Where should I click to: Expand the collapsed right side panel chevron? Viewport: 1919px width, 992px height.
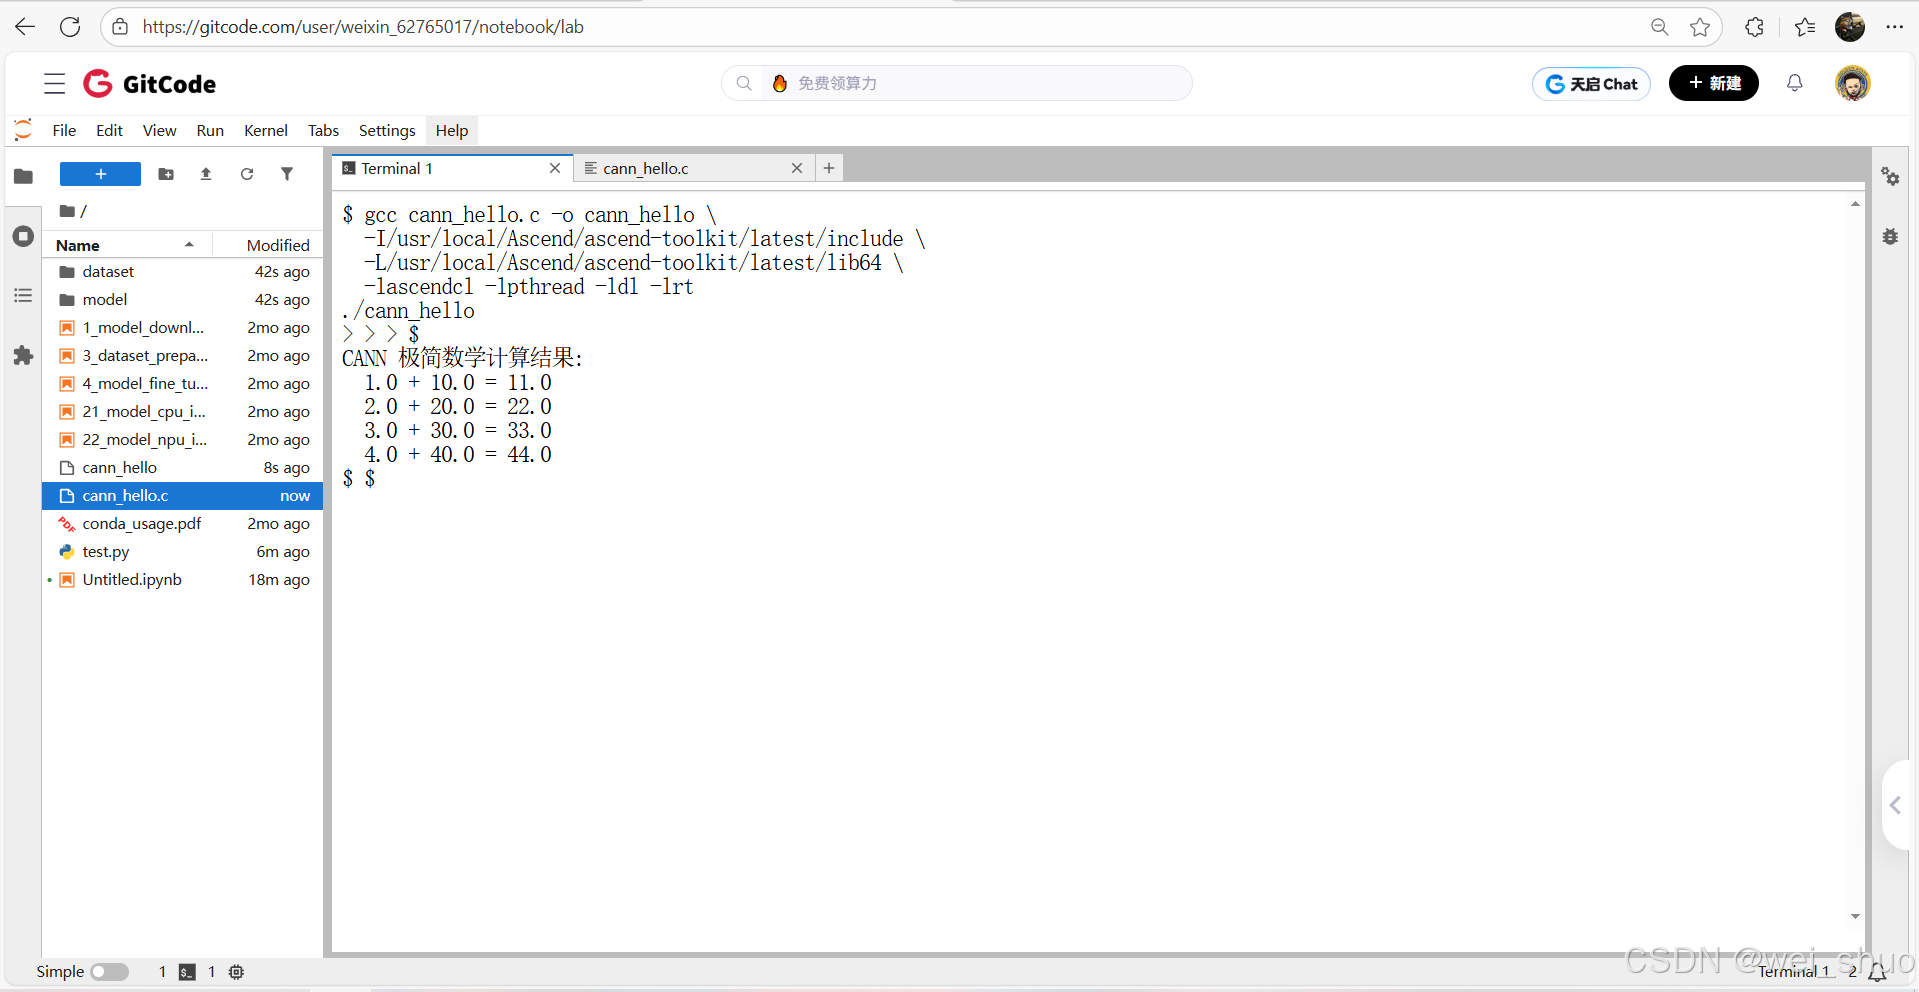(x=1896, y=805)
